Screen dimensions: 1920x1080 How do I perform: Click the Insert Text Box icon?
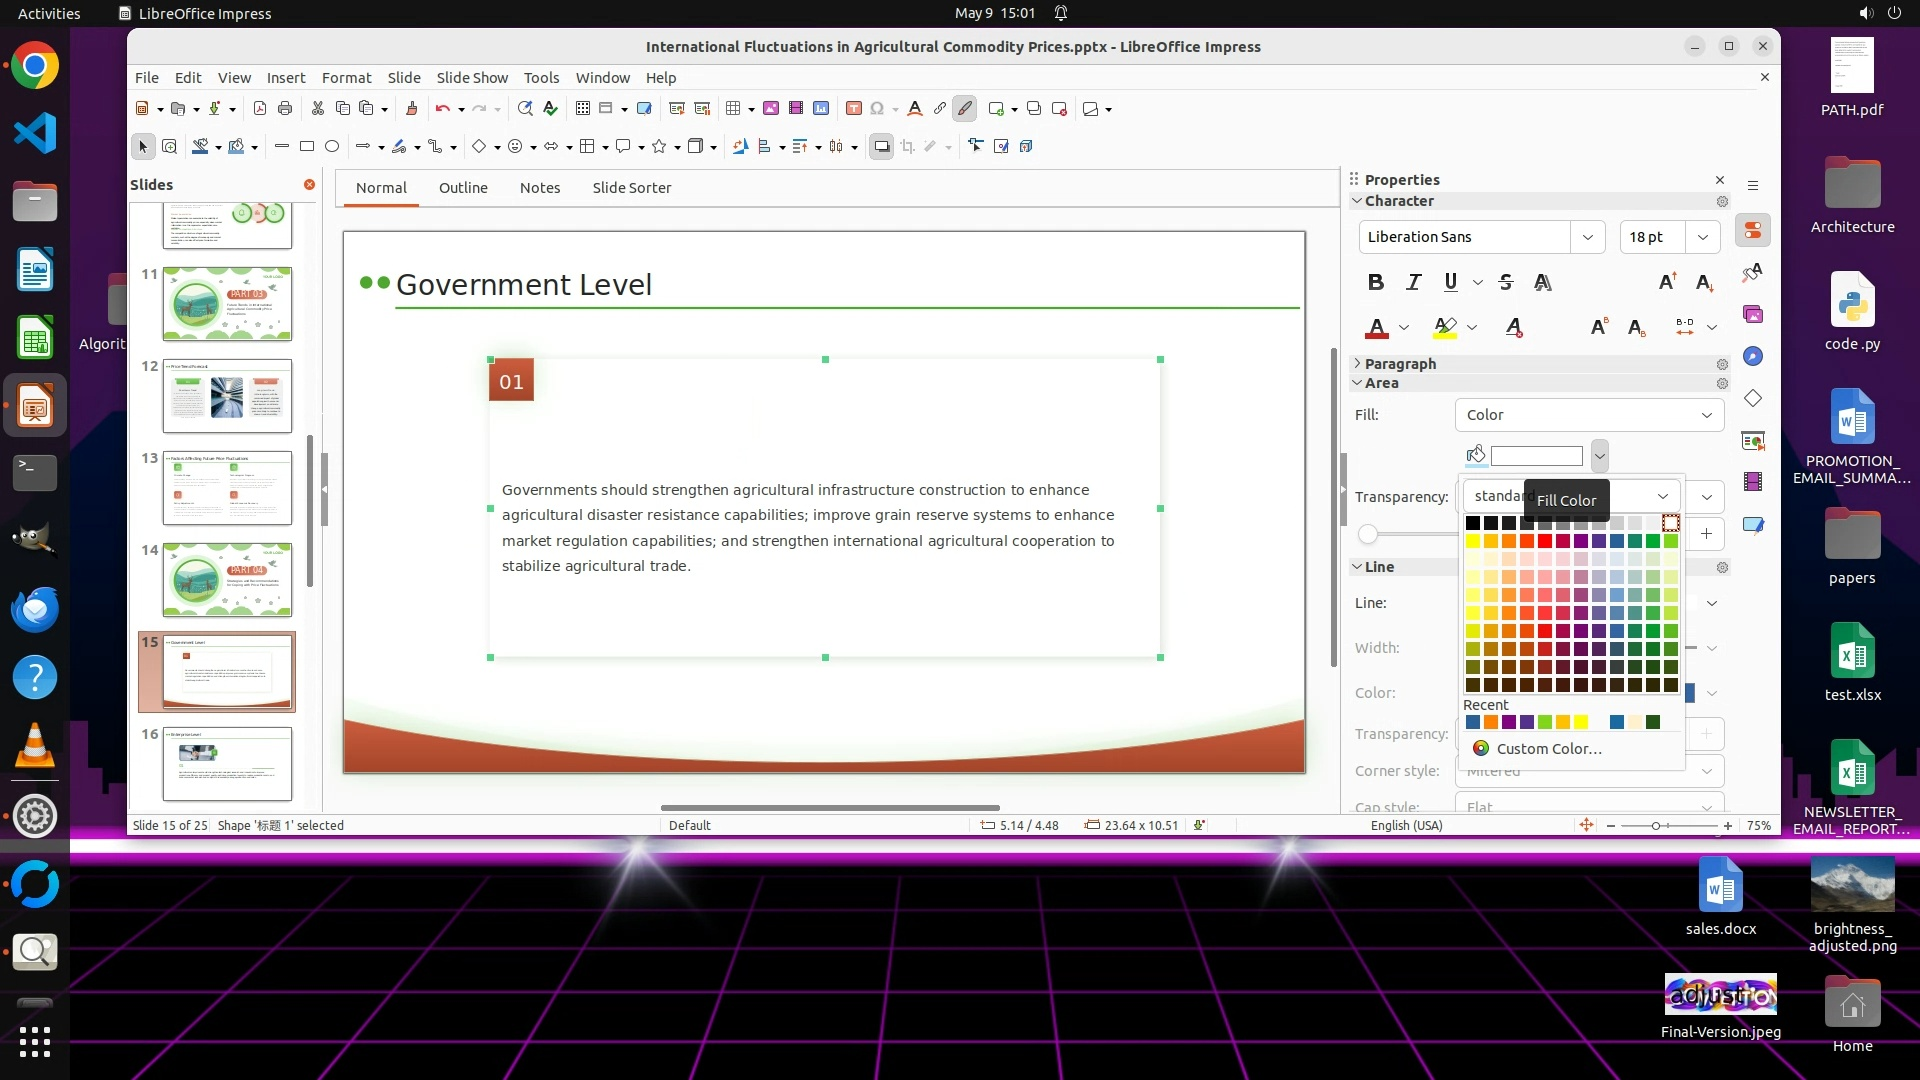coord(854,108)
